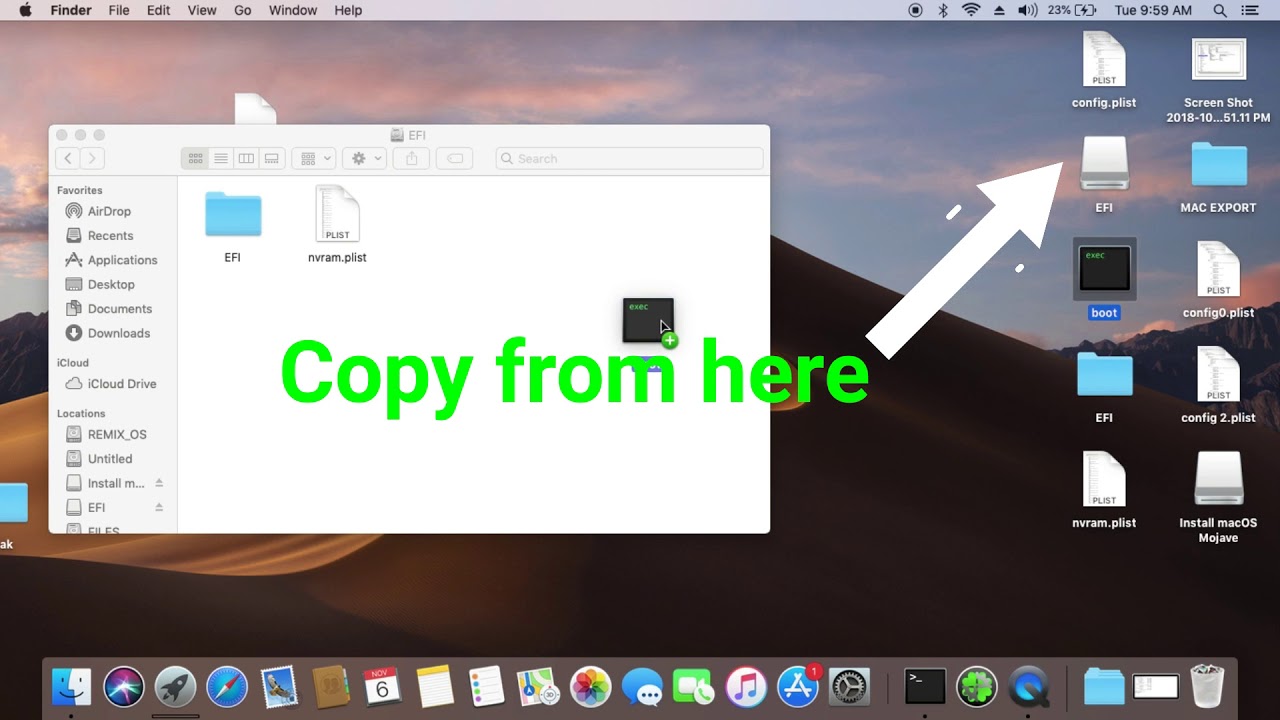Open Spotlight search in menu bar
The height and width of the screenshot is (720, 1280).
tap(1220, 10)
